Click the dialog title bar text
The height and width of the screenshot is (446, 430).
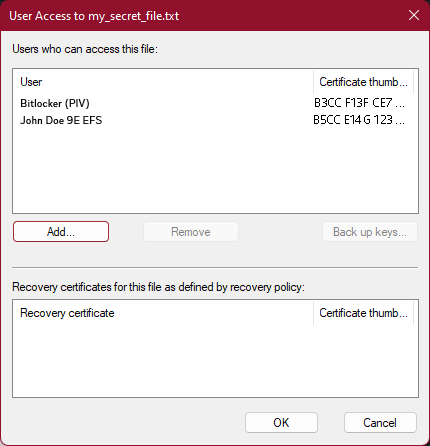[x=94, y=16]
